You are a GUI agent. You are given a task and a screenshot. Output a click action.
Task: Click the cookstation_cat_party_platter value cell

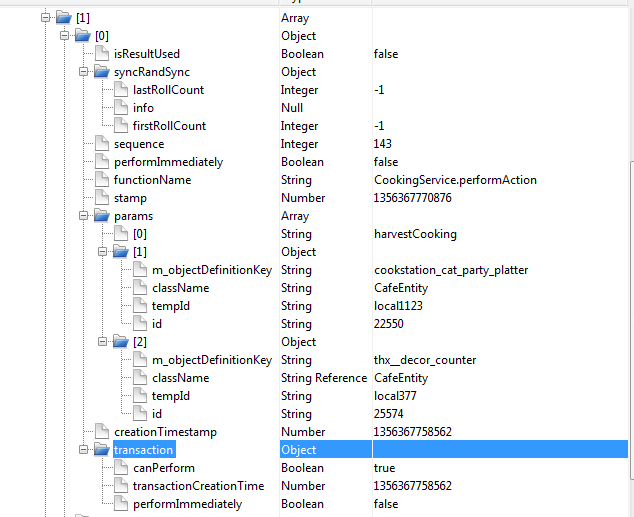pos(445,270)
